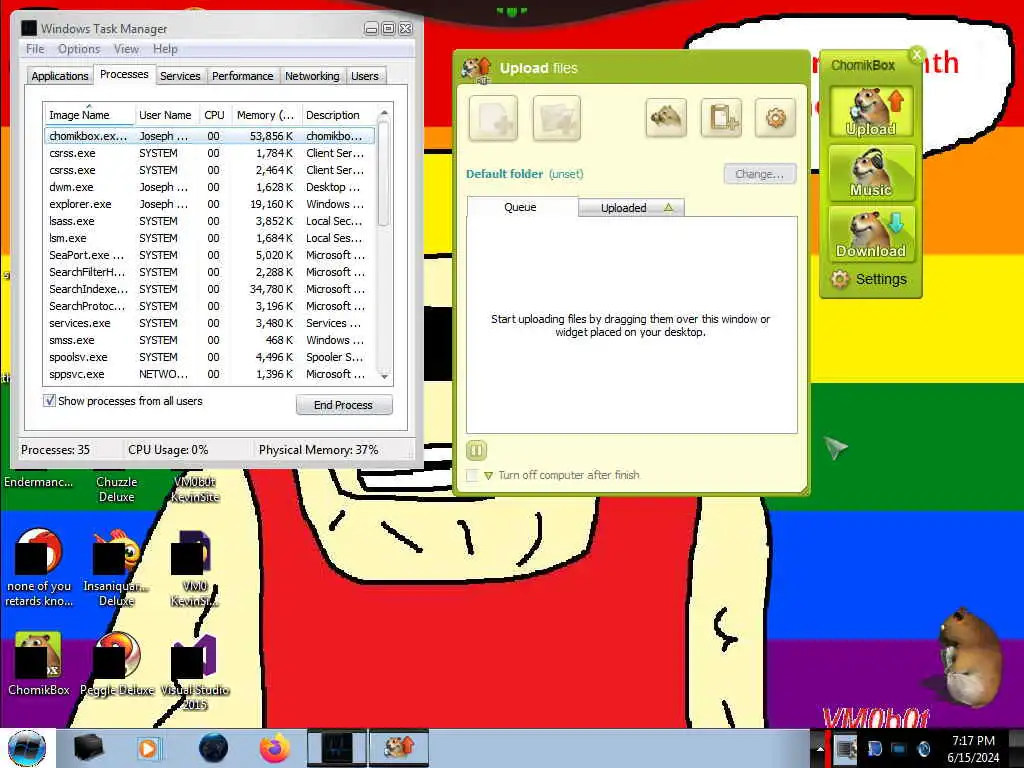Select the Visual Studio 2015 desktop shortcut
The width and height of the screenshot is (1024, 768).
pyautogui.click(x=195, y=671)
